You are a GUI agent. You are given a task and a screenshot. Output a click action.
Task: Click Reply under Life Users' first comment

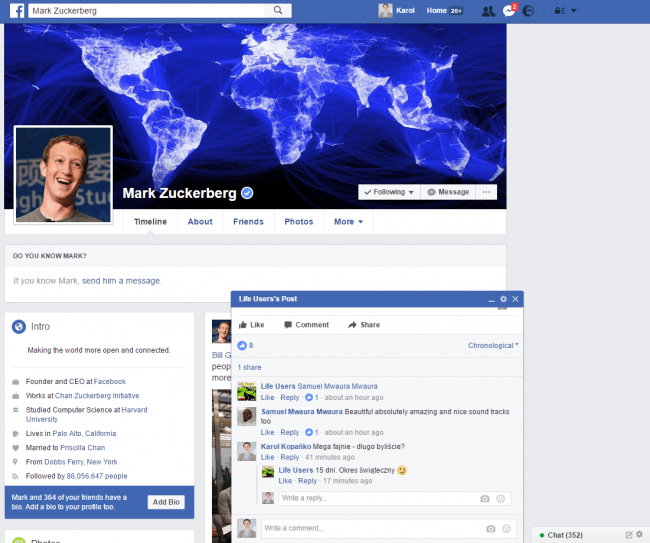[289, 398]
